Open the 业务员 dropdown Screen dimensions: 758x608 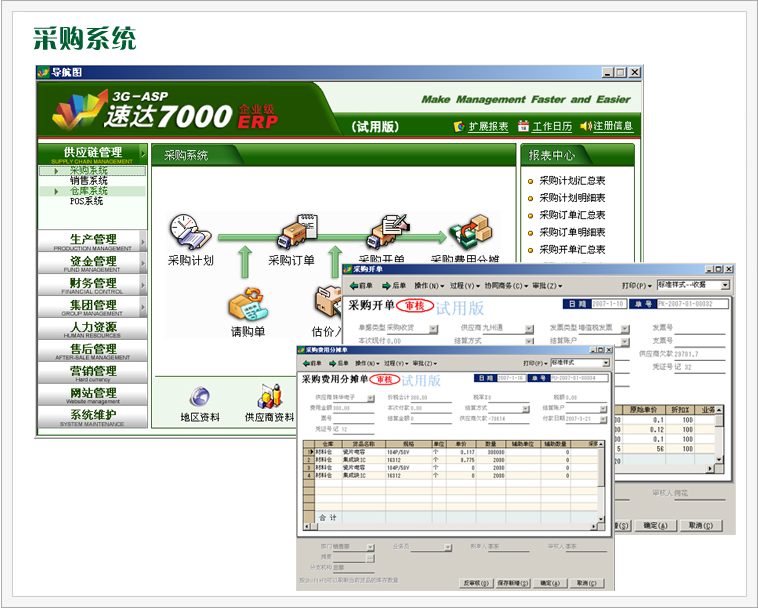(448, 547)
